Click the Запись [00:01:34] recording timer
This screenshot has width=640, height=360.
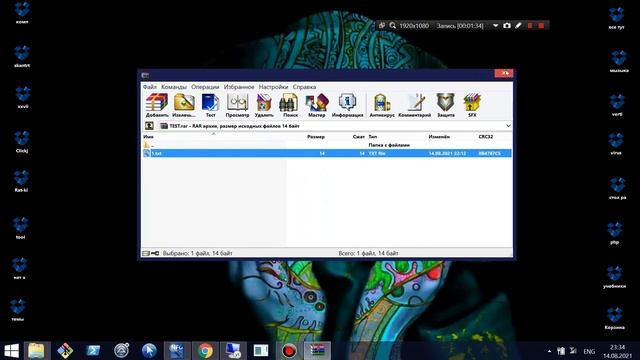click(x=460, y=26)
